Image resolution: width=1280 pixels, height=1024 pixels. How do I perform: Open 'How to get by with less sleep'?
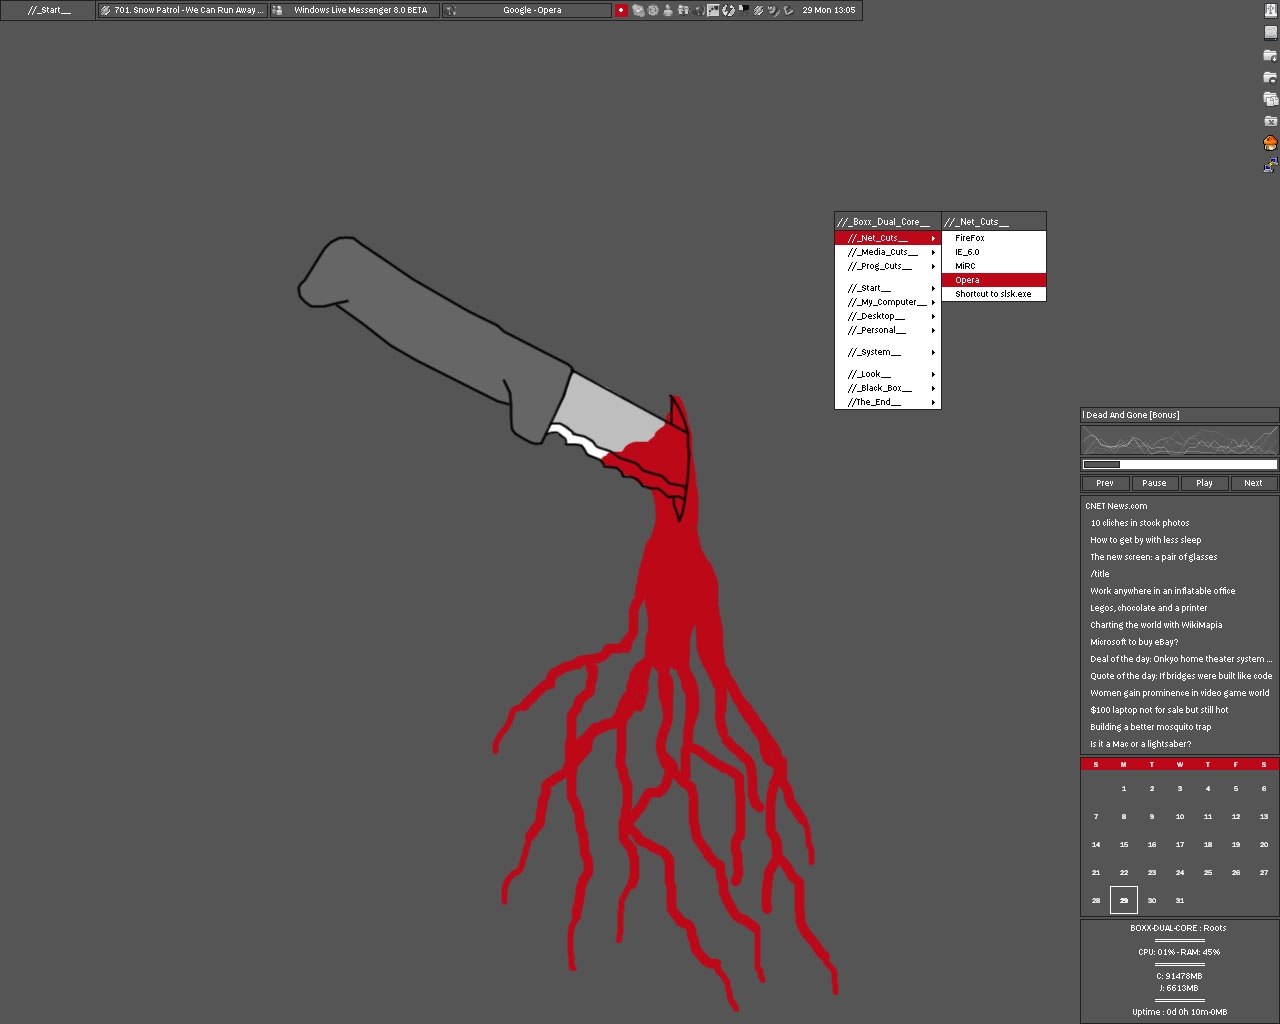(1146, 540)
